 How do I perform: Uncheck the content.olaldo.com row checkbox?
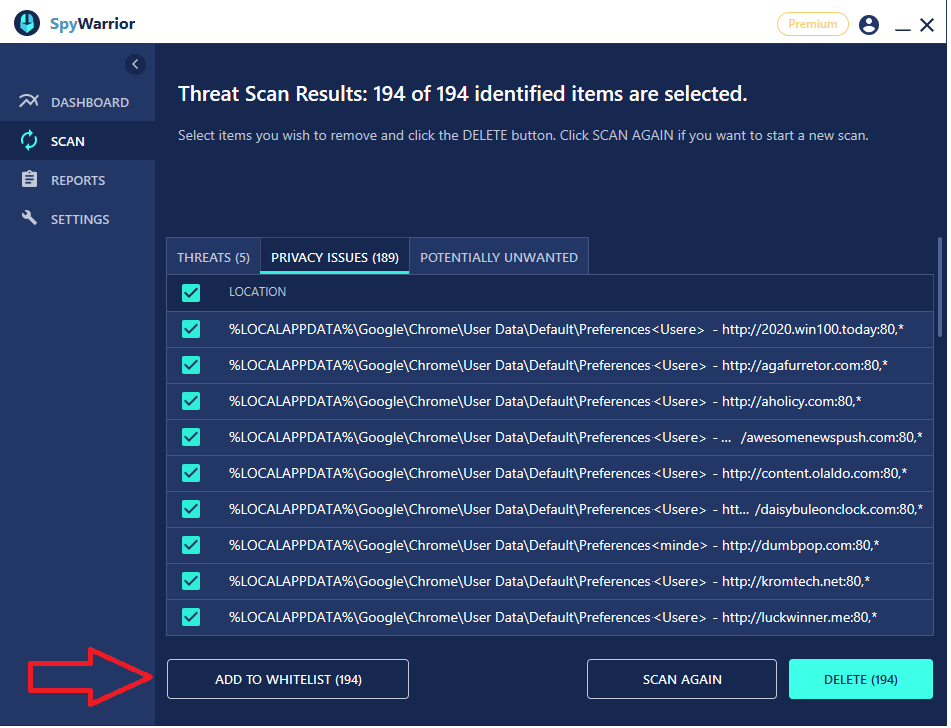click(x=191, y=473)
